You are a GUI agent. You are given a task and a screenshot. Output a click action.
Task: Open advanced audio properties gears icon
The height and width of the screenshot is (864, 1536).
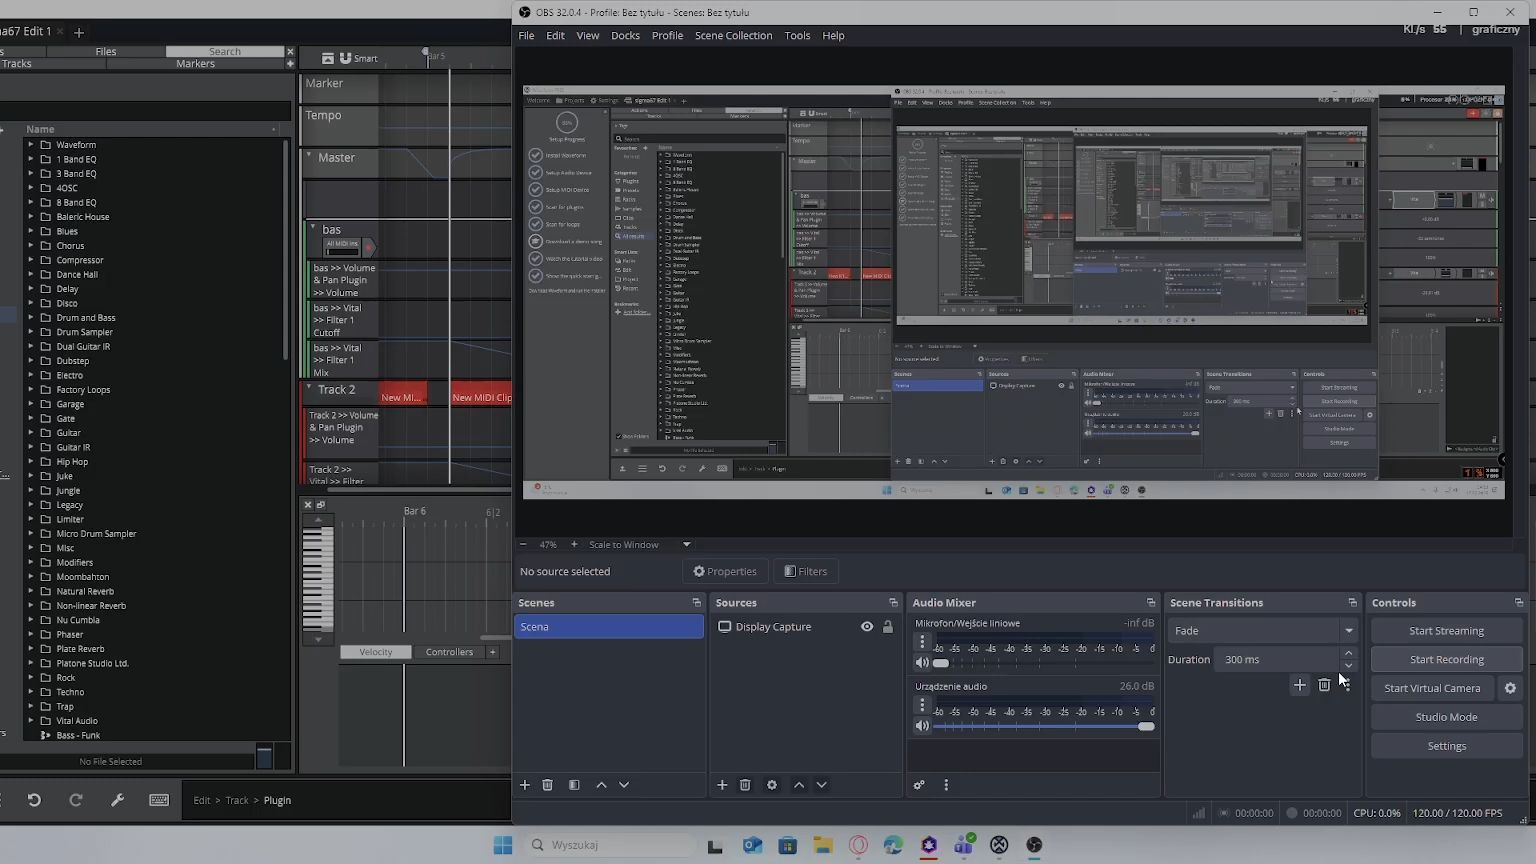[x=919, y=785]
